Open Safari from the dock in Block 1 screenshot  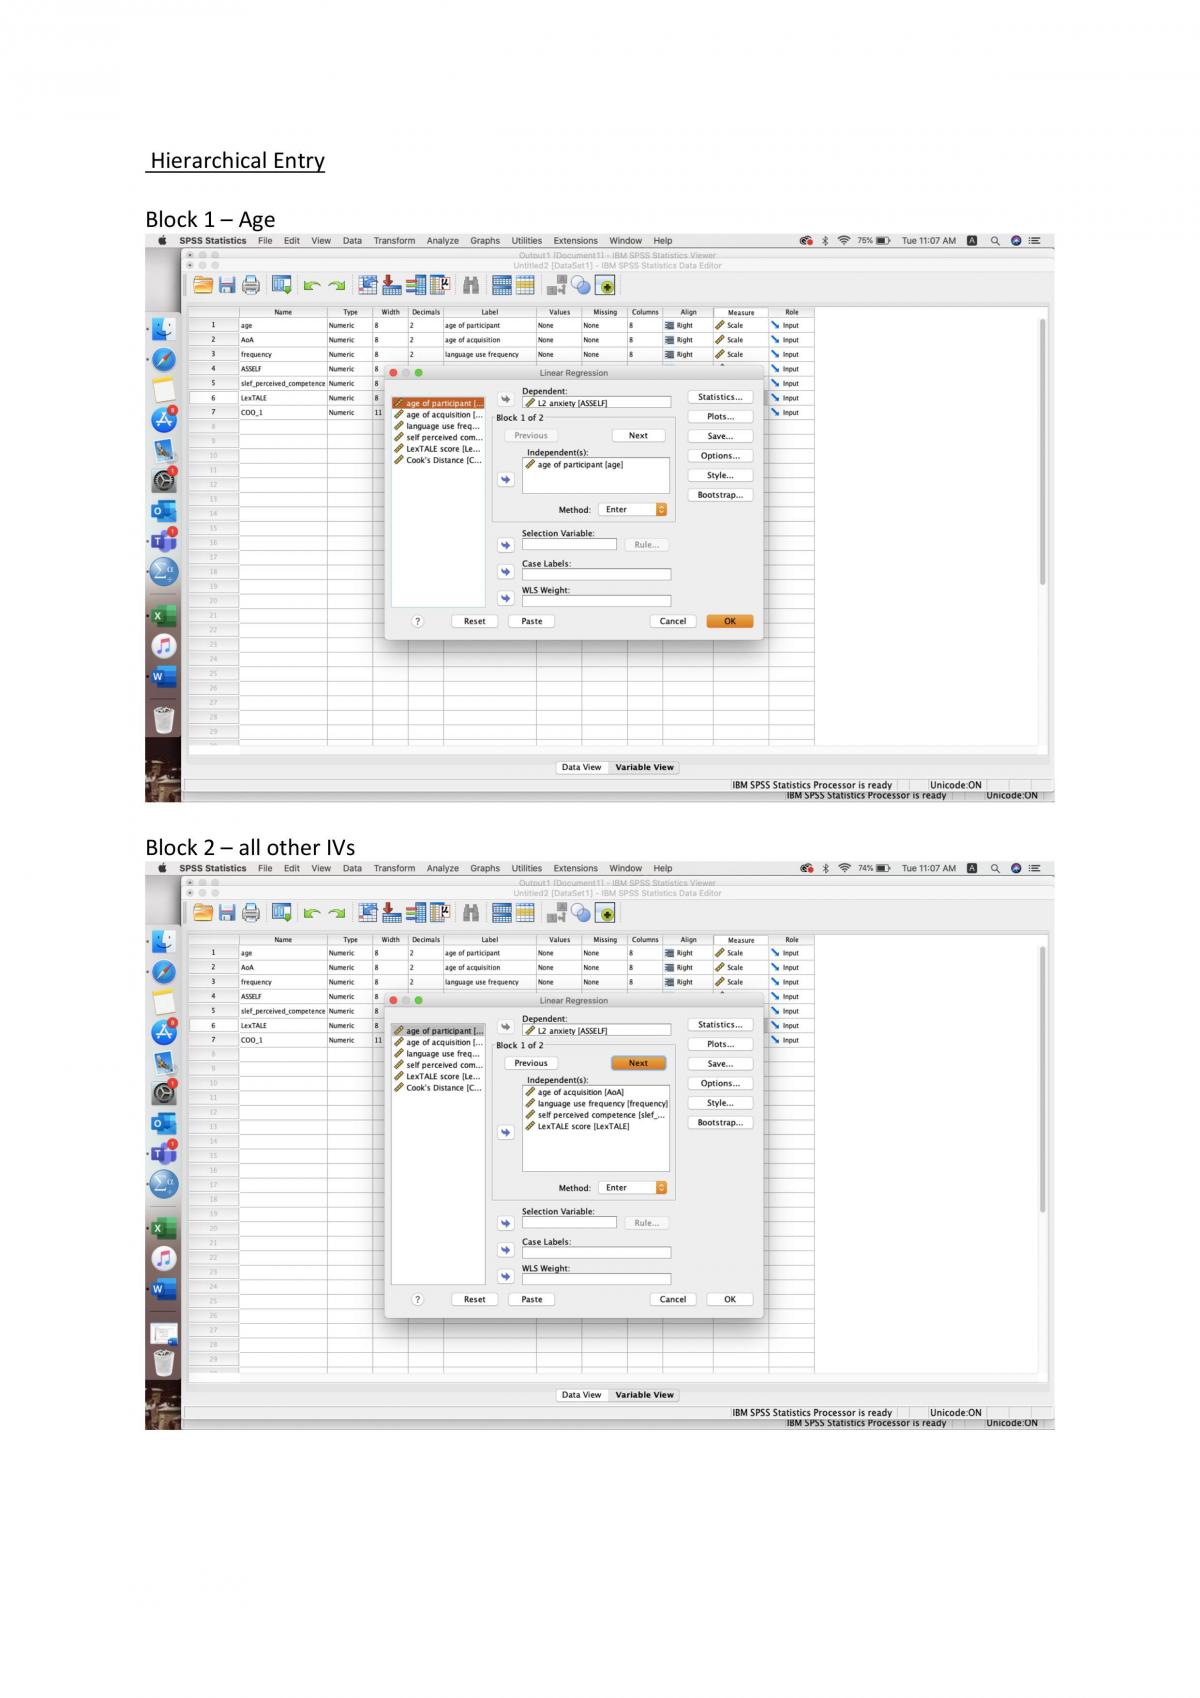click(163, 359)
